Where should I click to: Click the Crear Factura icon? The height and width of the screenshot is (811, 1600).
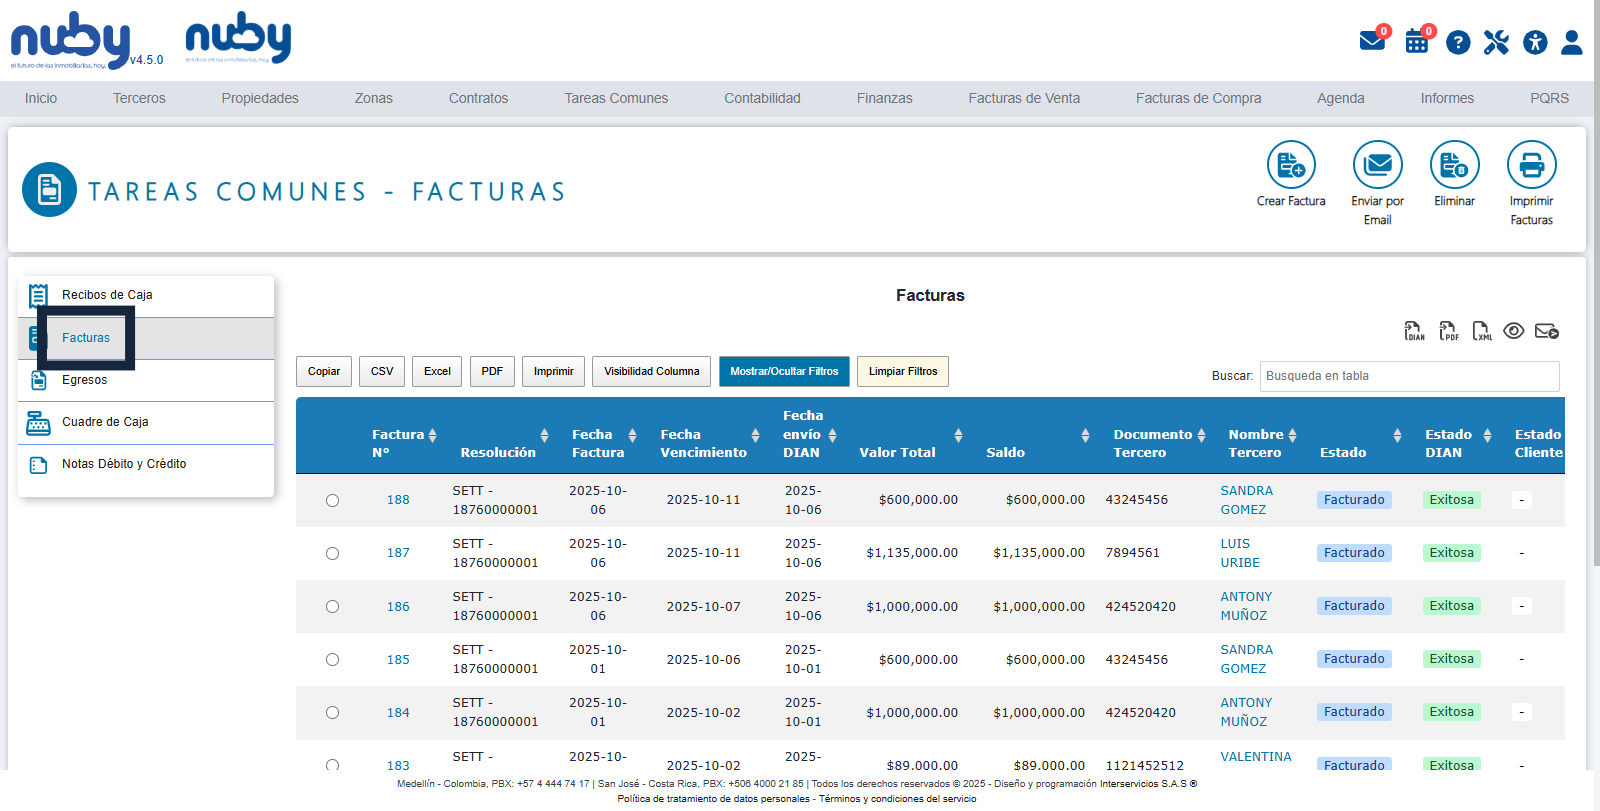[1291, 165]
